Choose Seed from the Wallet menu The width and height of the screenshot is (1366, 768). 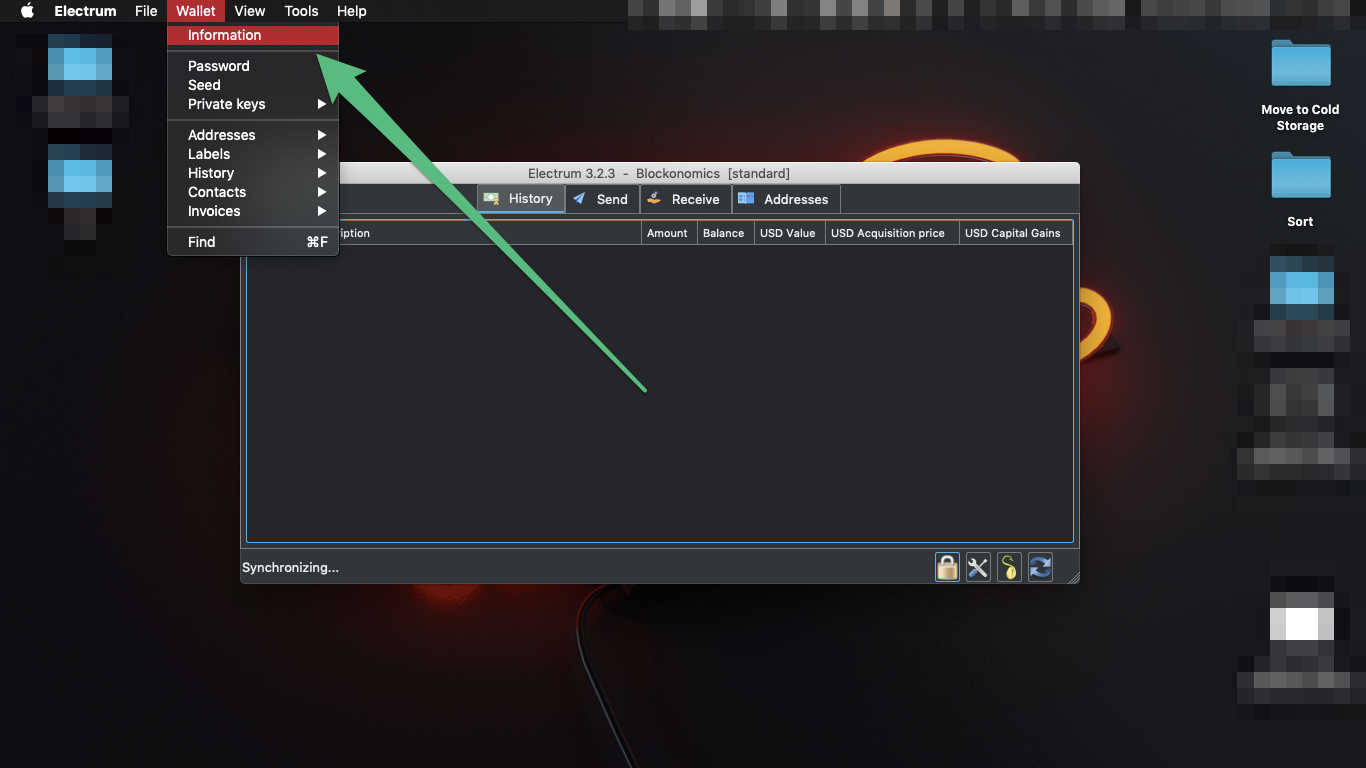point(253,85)
